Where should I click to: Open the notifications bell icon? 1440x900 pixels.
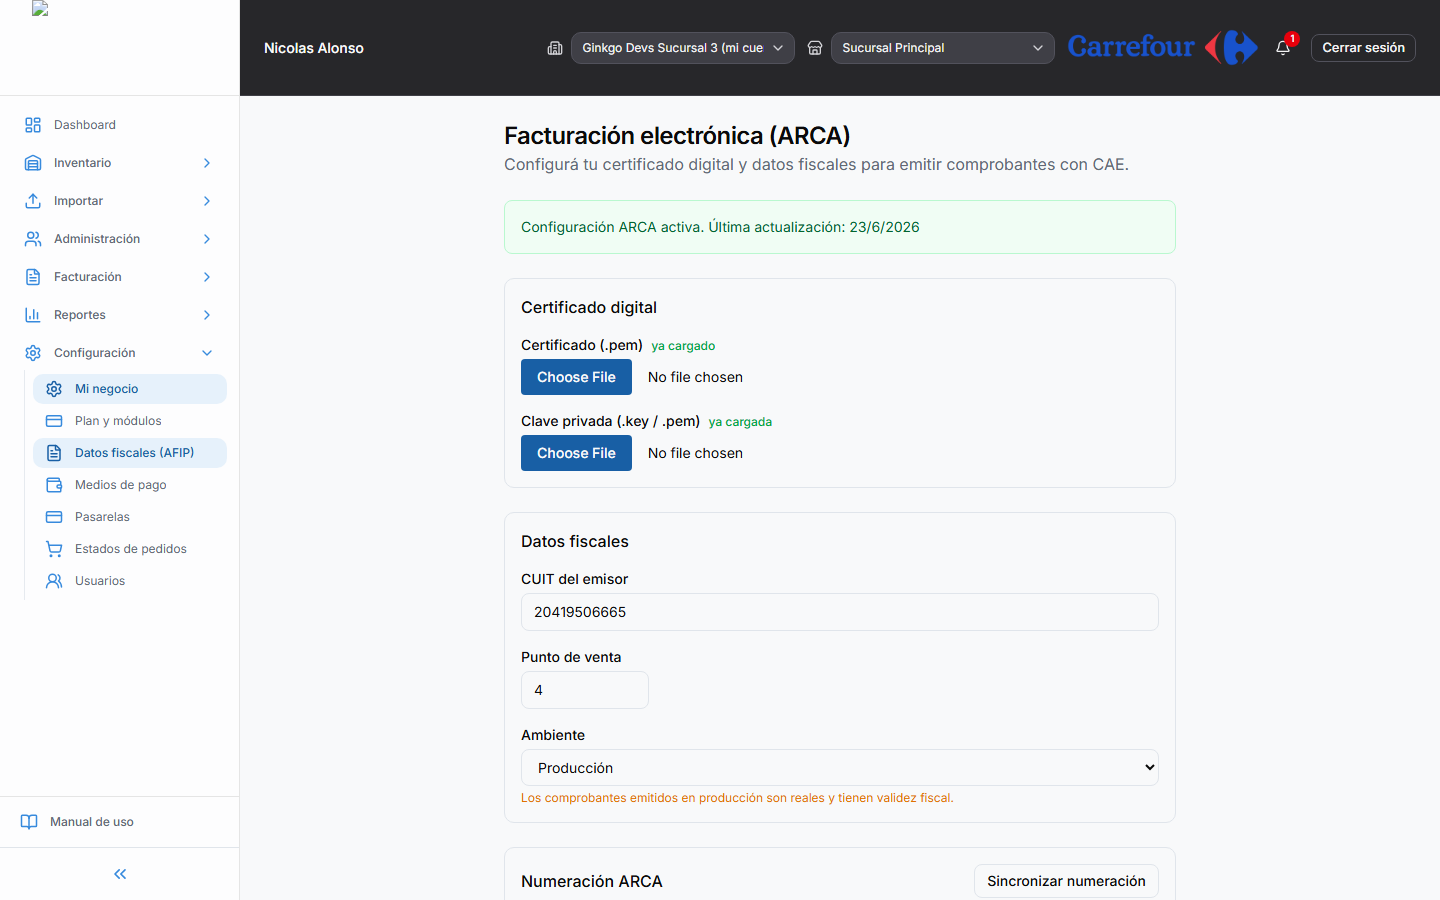coord(1283,48)
